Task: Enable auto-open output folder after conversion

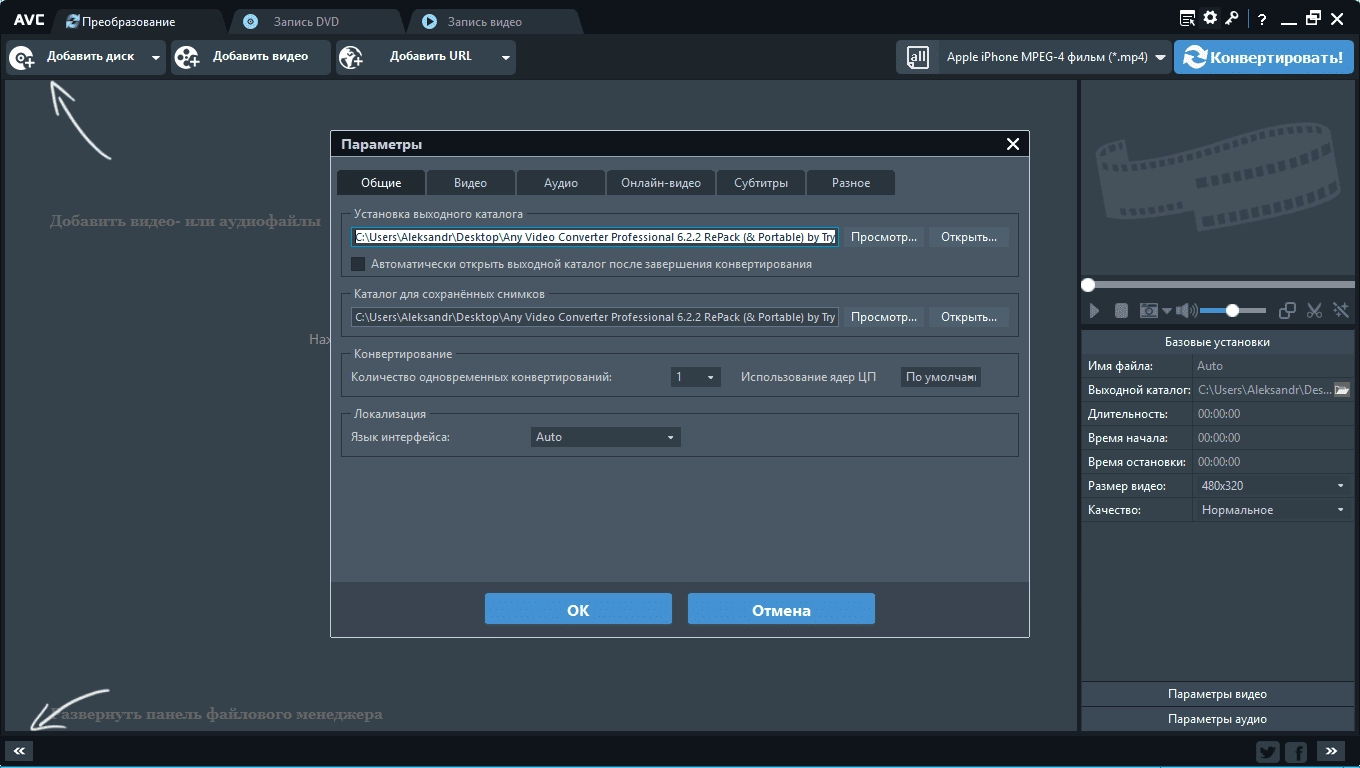Action: pyautogui.click(x=358, y=264)
